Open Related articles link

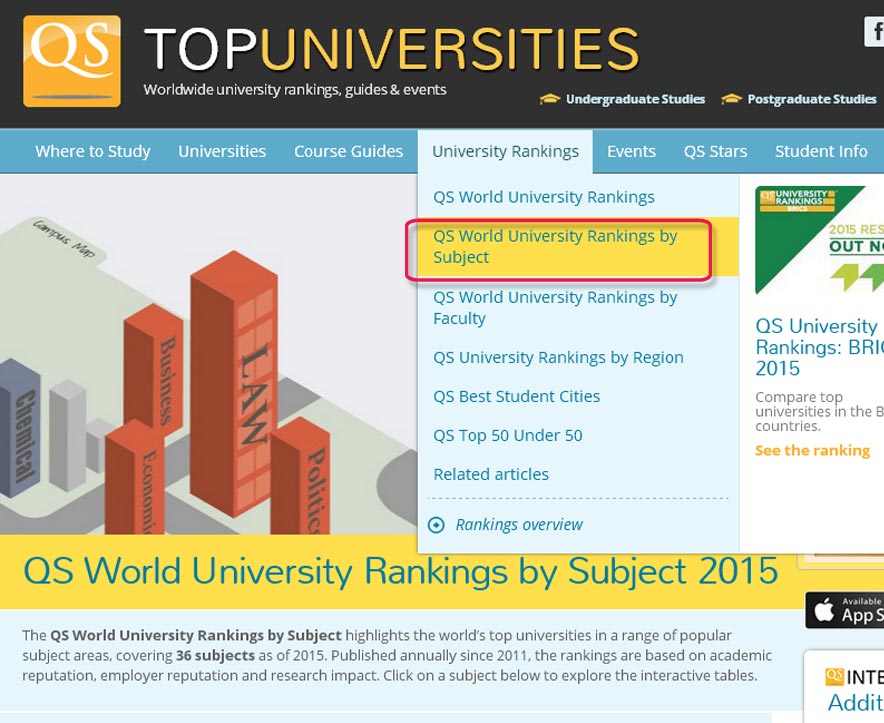[491, 474]
